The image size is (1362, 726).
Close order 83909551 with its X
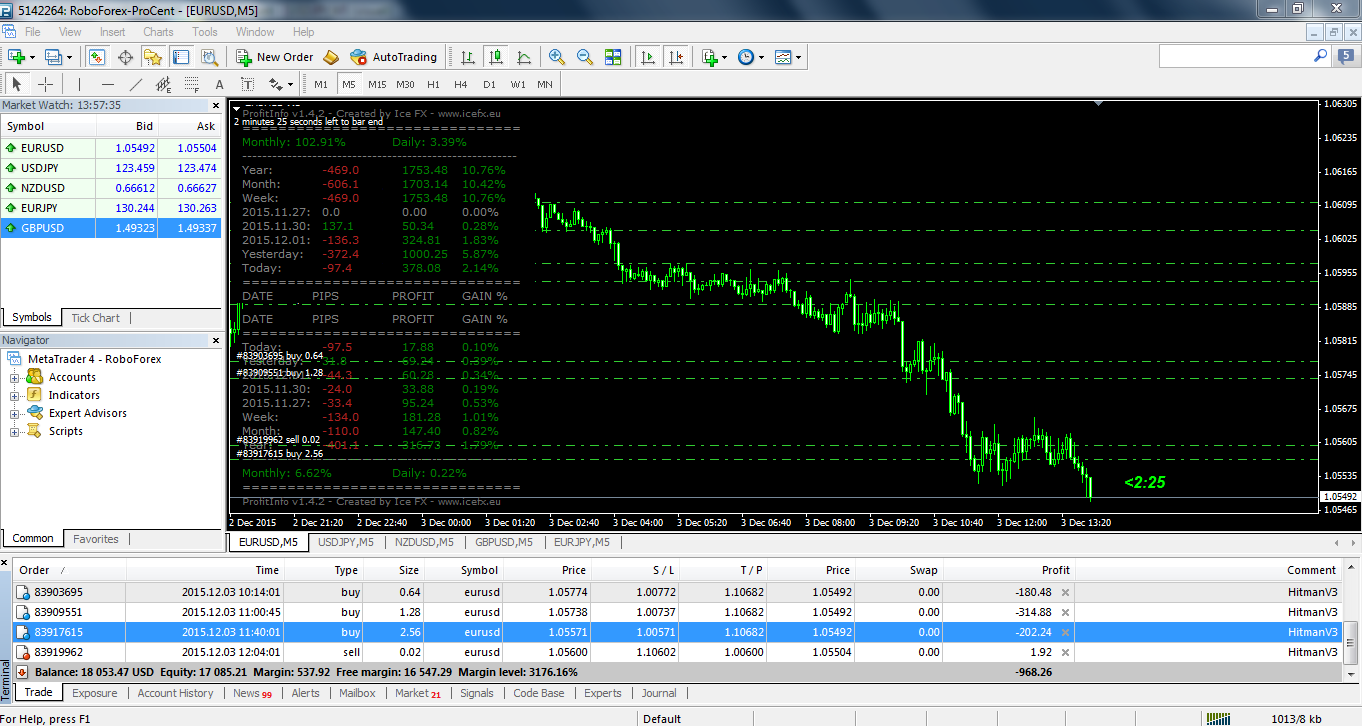point(1065,612)
